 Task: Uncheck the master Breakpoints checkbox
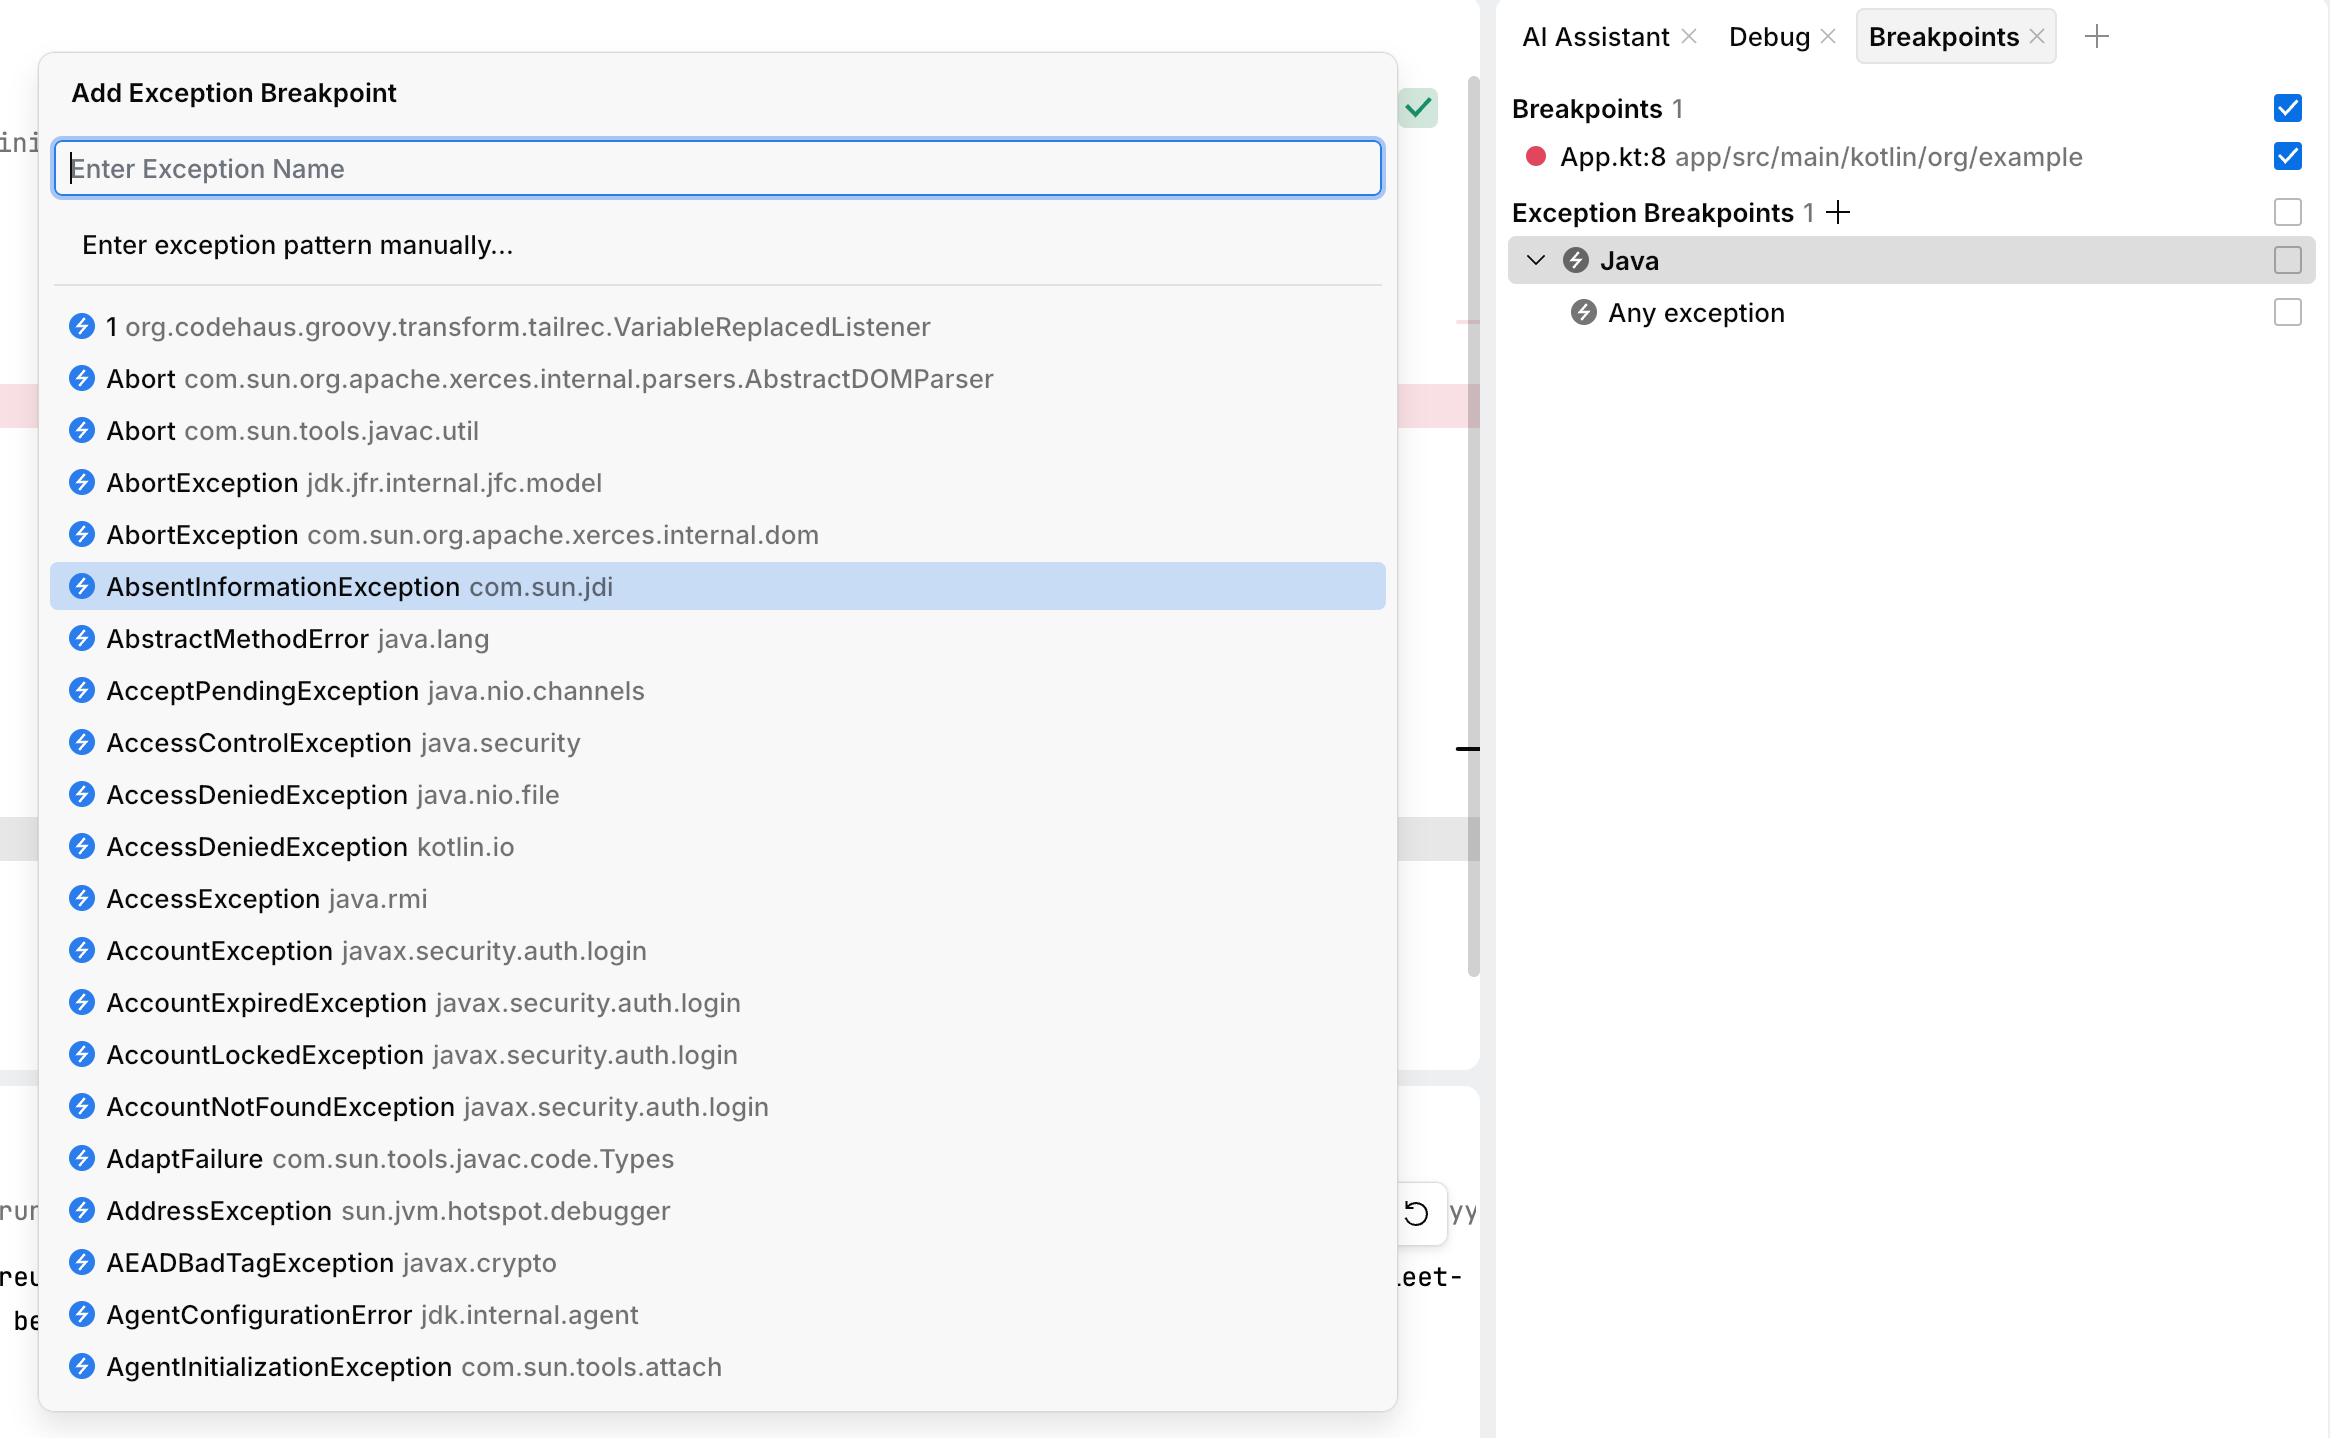click(x=2287, y=108)
